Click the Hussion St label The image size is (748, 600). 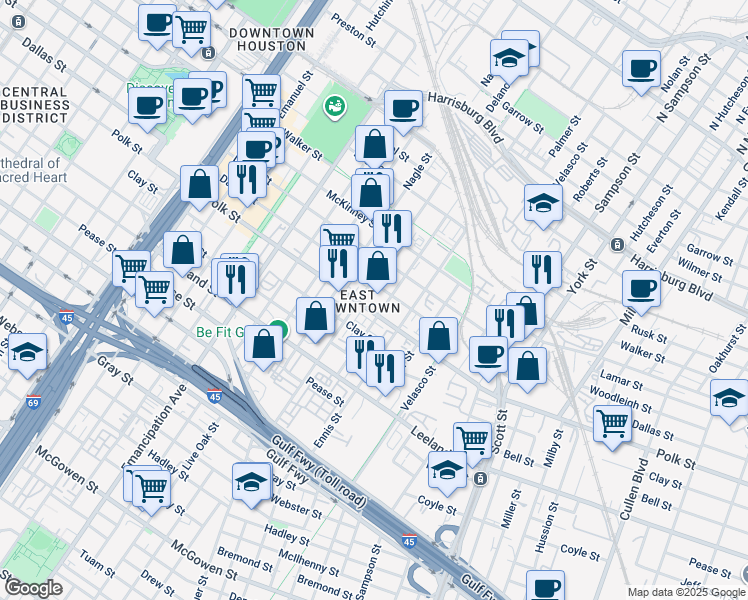coord(546,528)
